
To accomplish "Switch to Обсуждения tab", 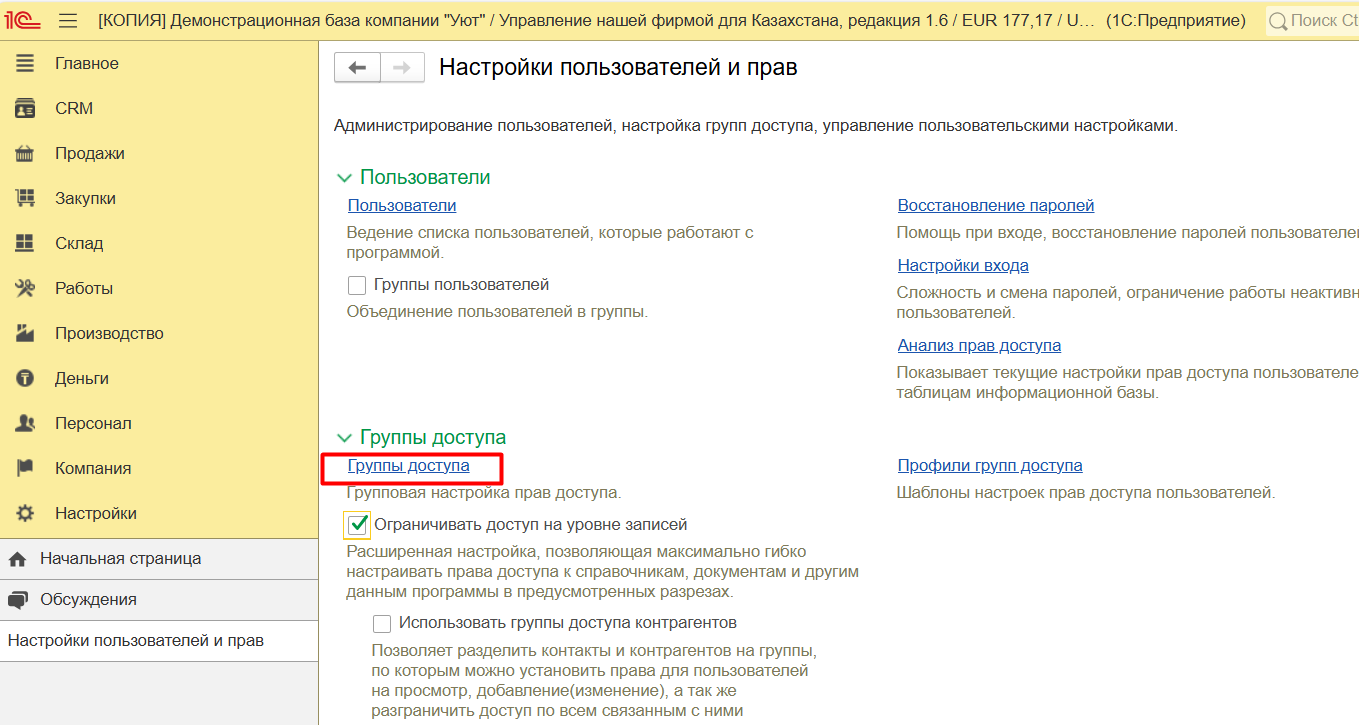I will tap(88, 600).
